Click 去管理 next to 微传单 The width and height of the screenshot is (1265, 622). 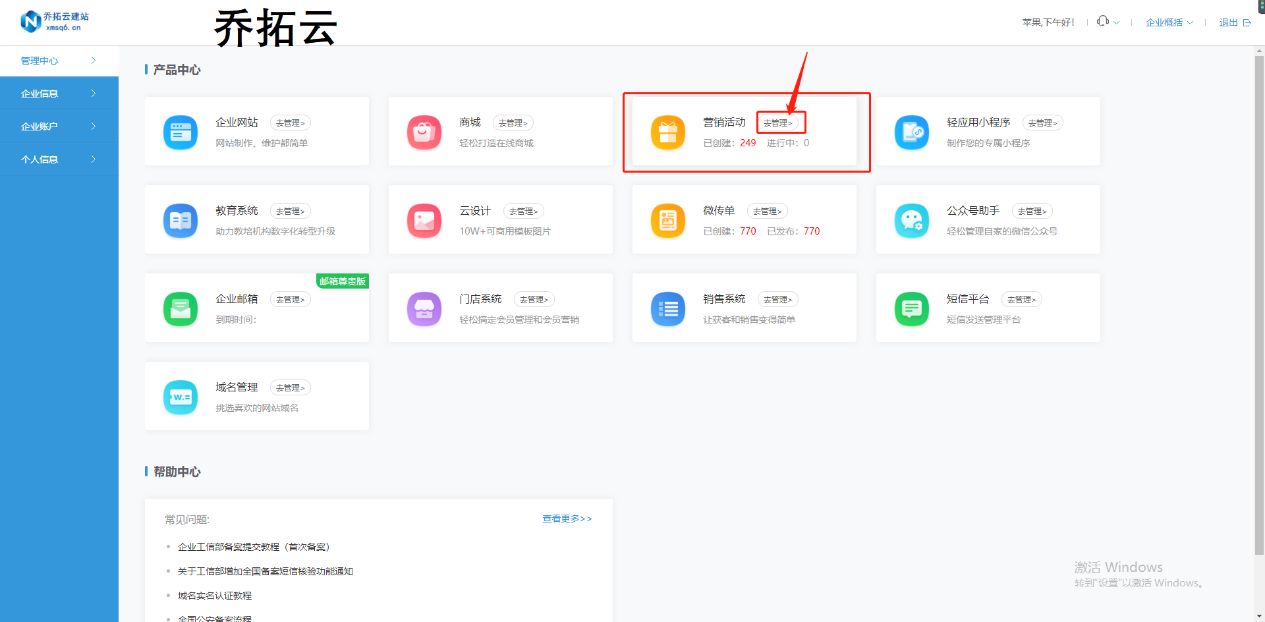[x=767, y=211]
